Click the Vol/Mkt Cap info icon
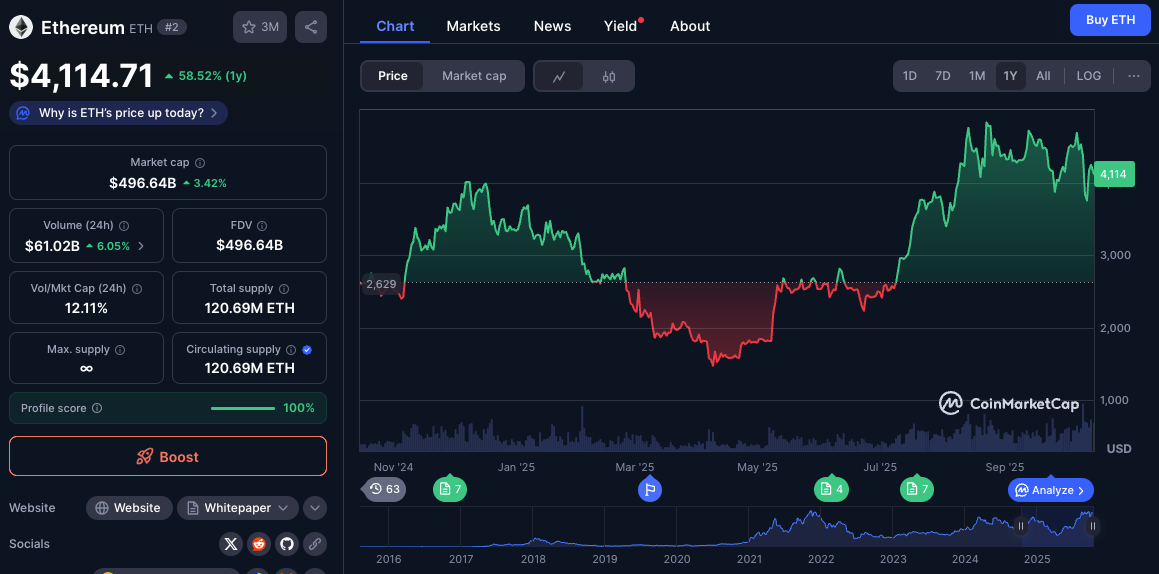 click(137, 289)
